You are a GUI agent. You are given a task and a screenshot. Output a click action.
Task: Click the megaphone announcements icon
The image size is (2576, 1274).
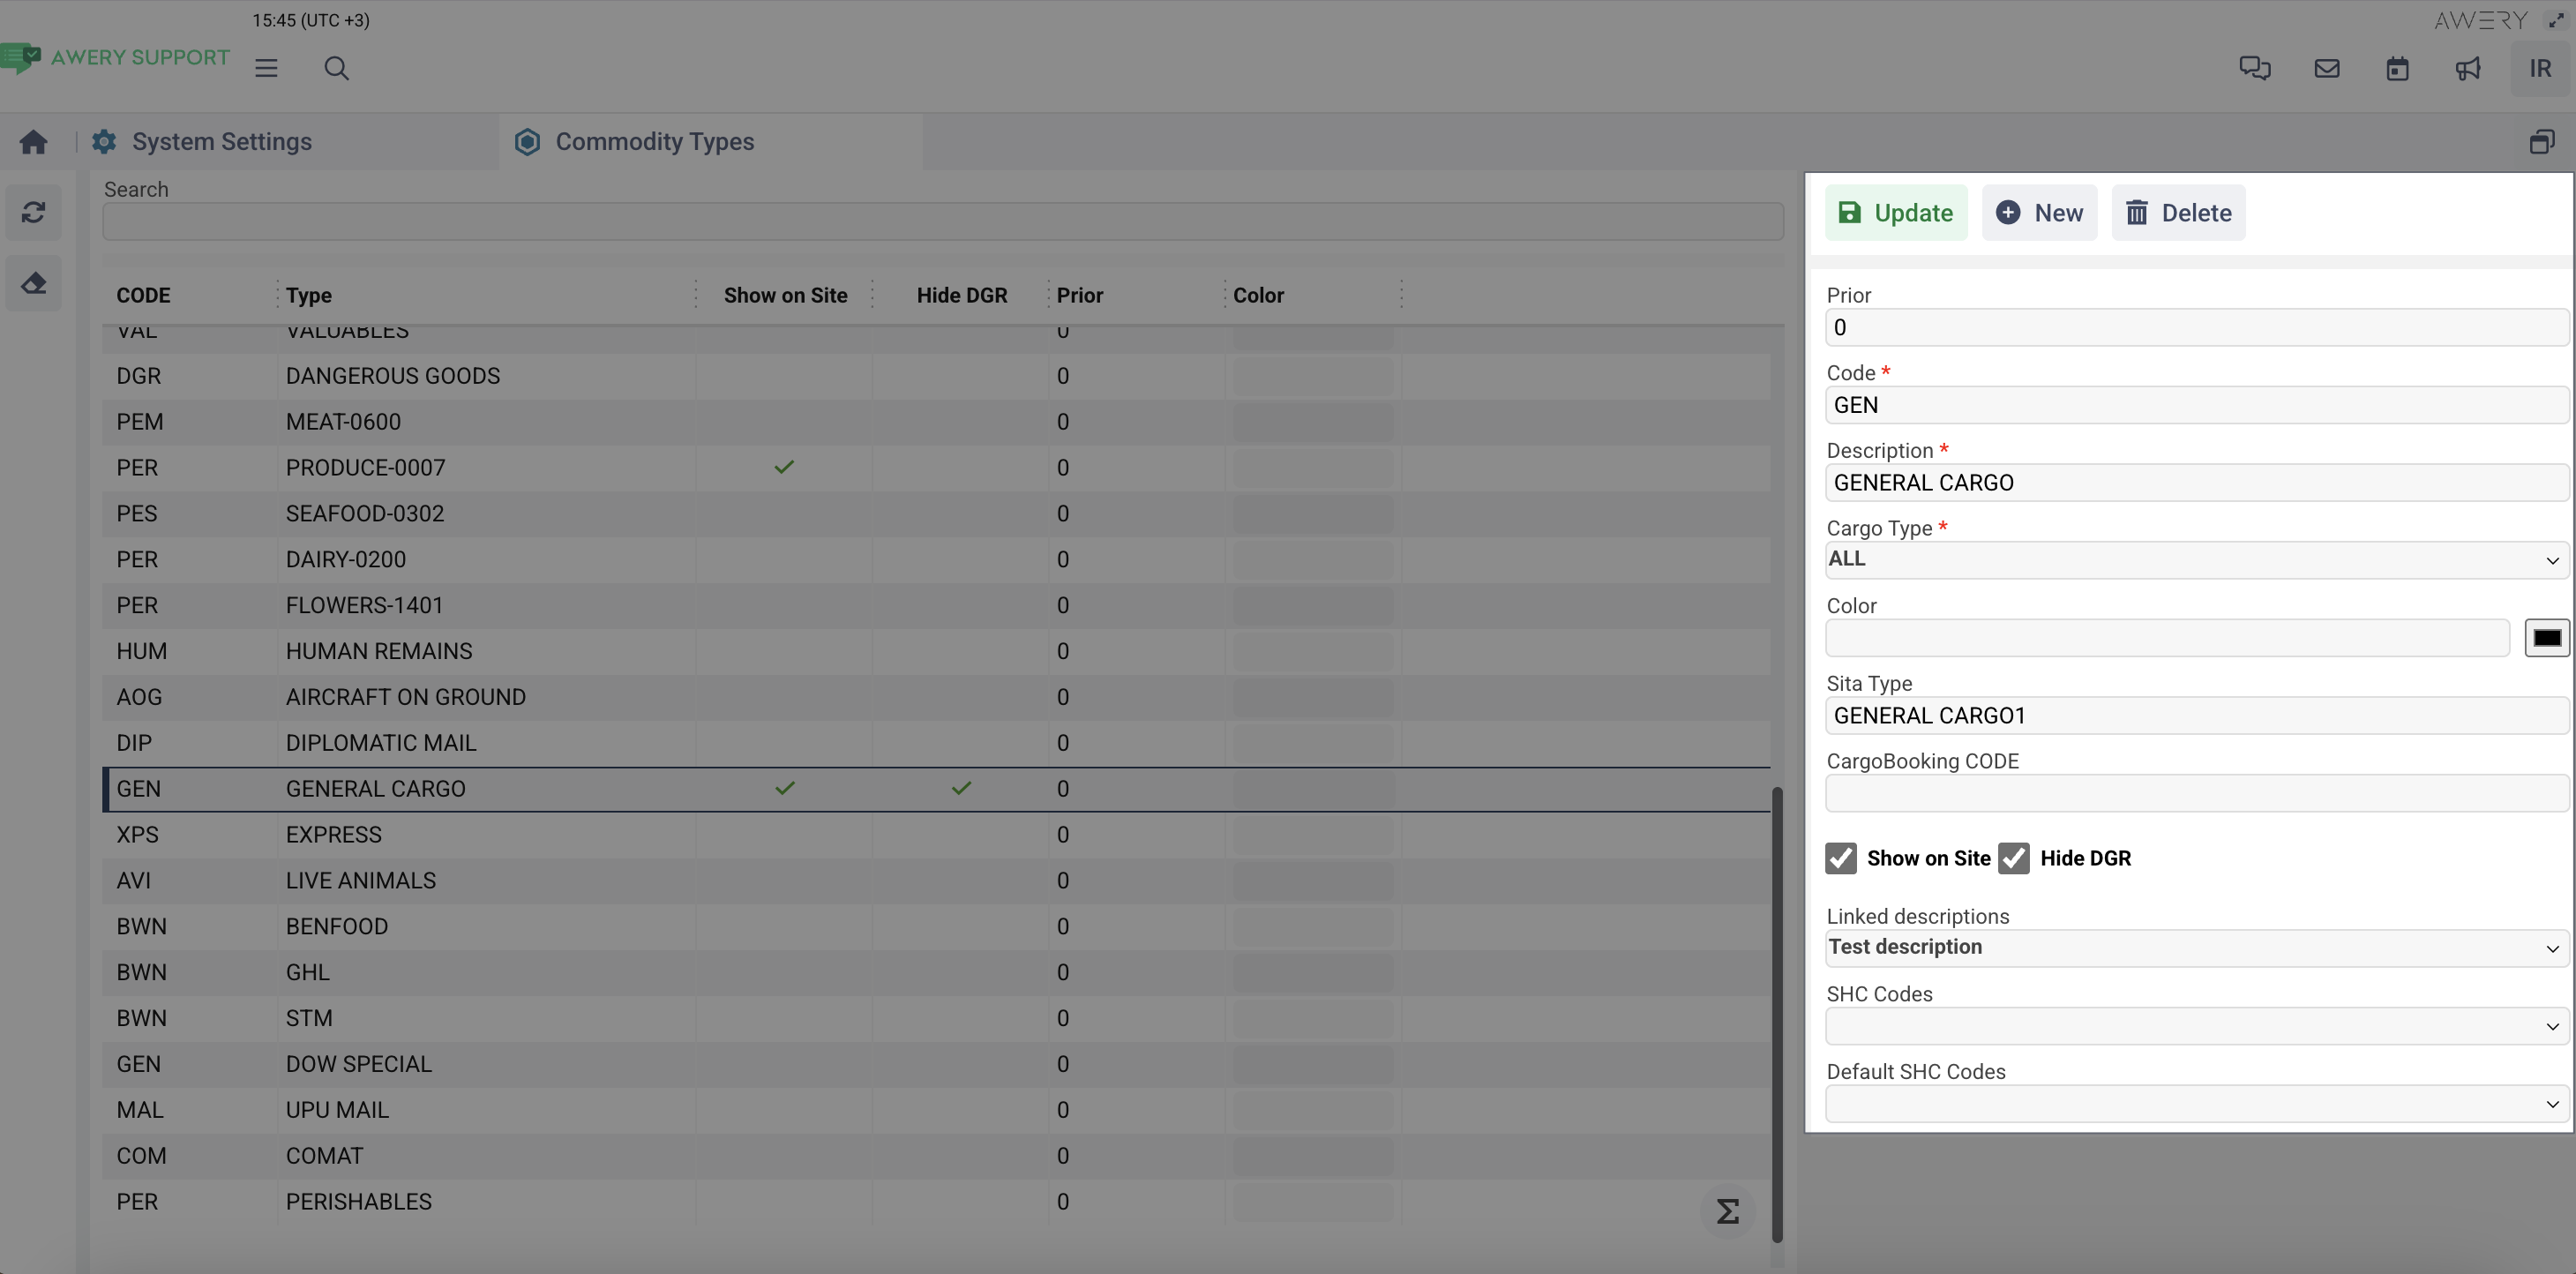(x=2468, y=68)
